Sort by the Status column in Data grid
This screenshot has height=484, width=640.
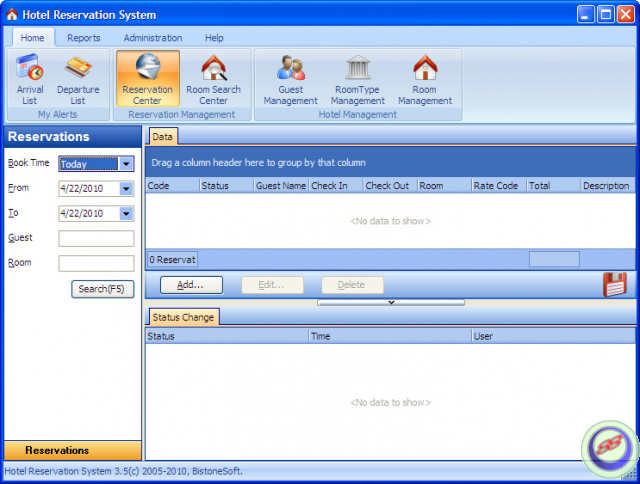[x=227, y=186]
